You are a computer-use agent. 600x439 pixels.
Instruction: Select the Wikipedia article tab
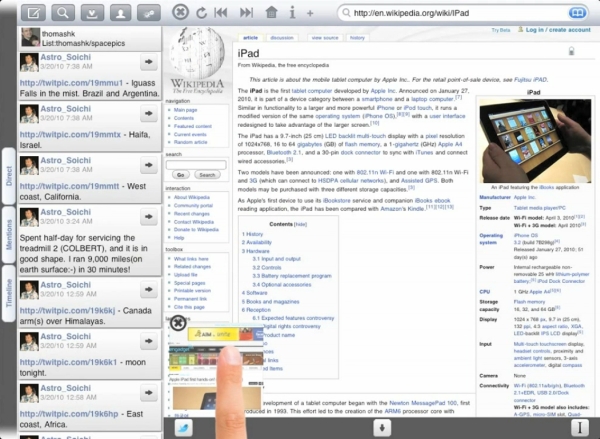250,38
